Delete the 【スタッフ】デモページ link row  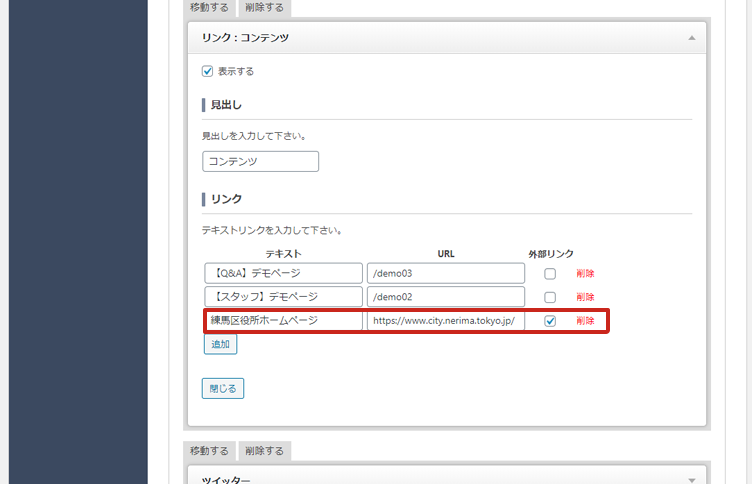pyautogui.click(x=585, y=297)
